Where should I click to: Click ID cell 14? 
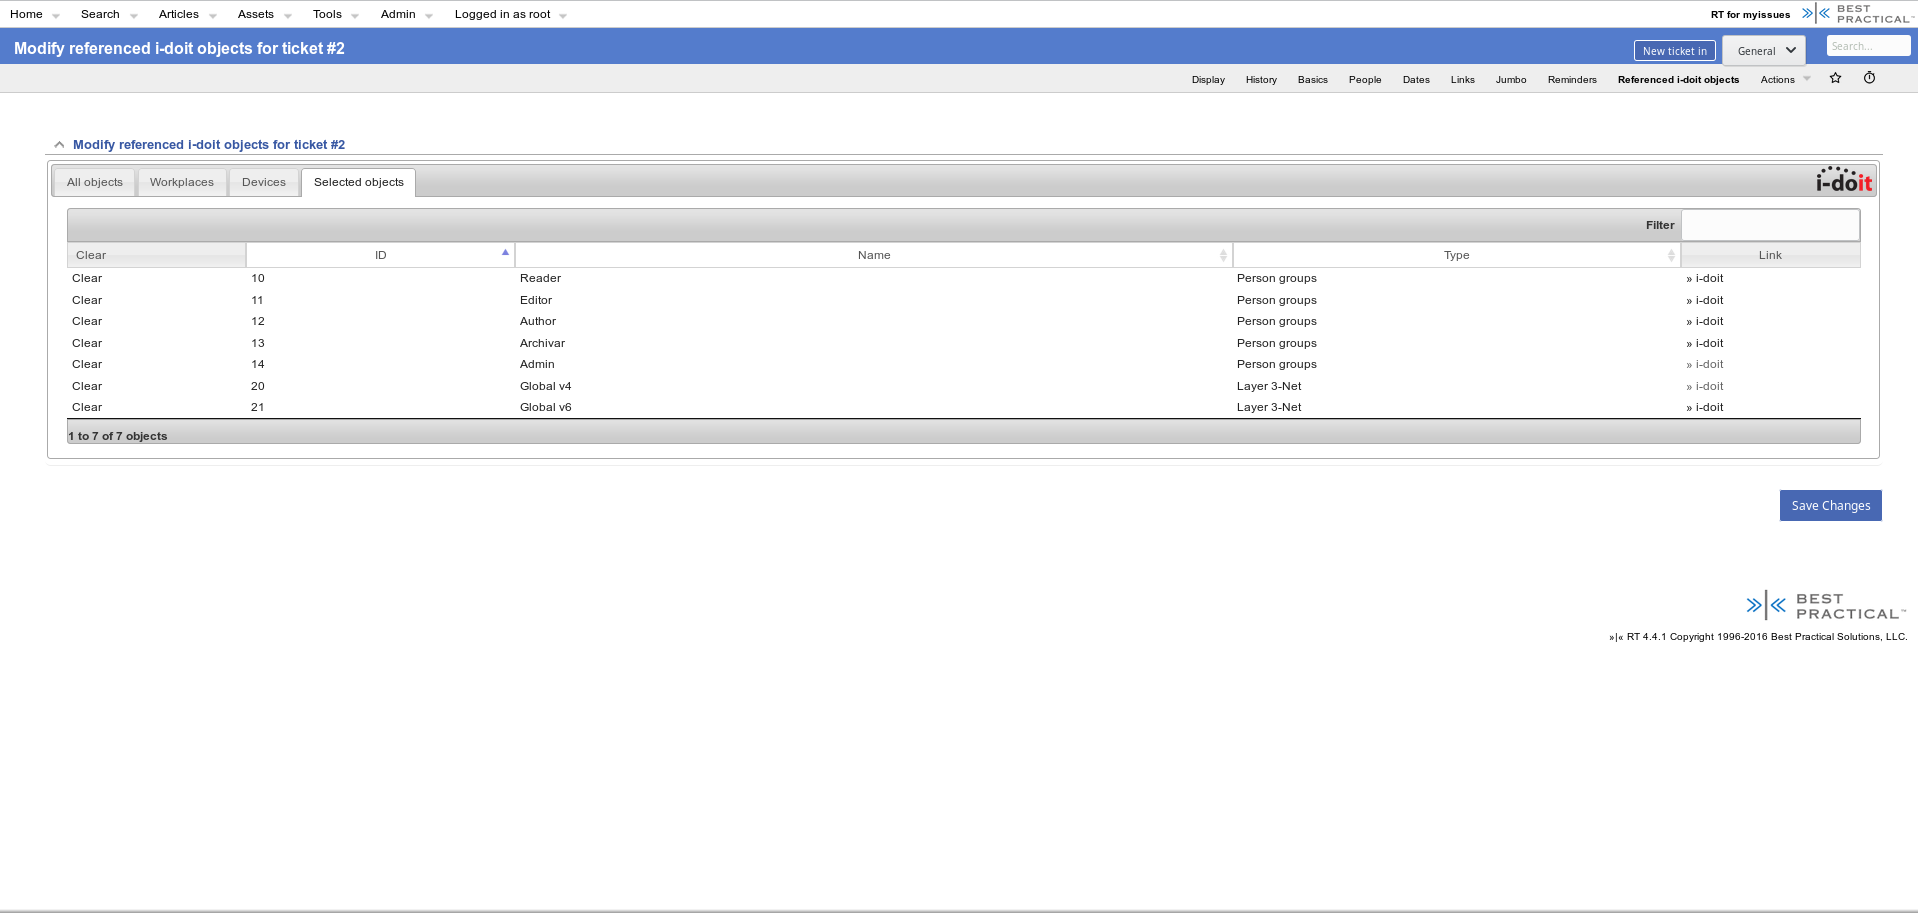(x=258, y=364)
